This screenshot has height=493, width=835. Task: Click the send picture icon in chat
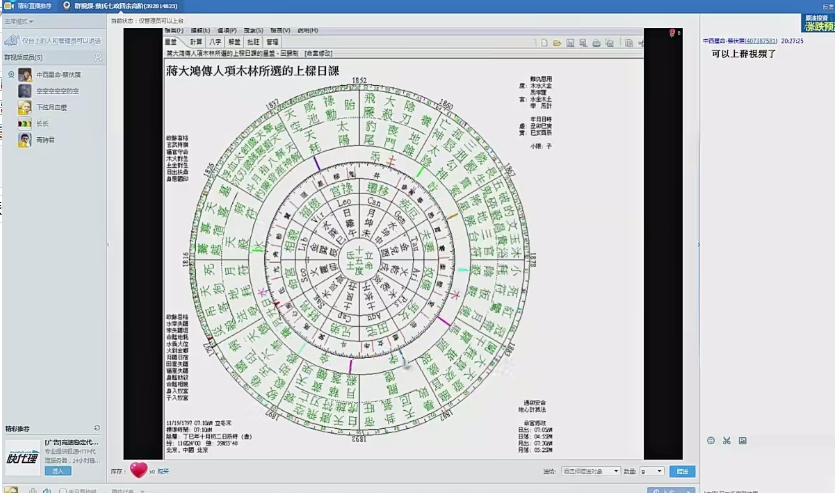tap(742, 440)
